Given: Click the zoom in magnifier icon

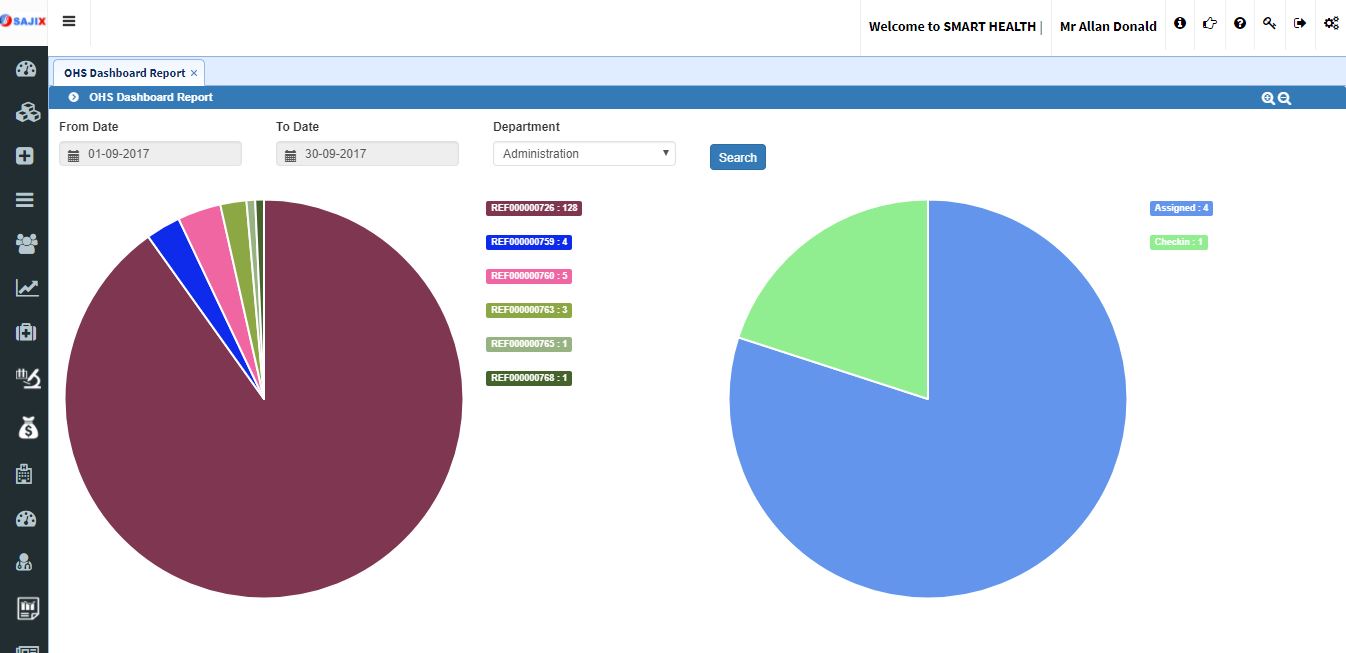Looking at the screenshot, I should [x=1268, y=98].
